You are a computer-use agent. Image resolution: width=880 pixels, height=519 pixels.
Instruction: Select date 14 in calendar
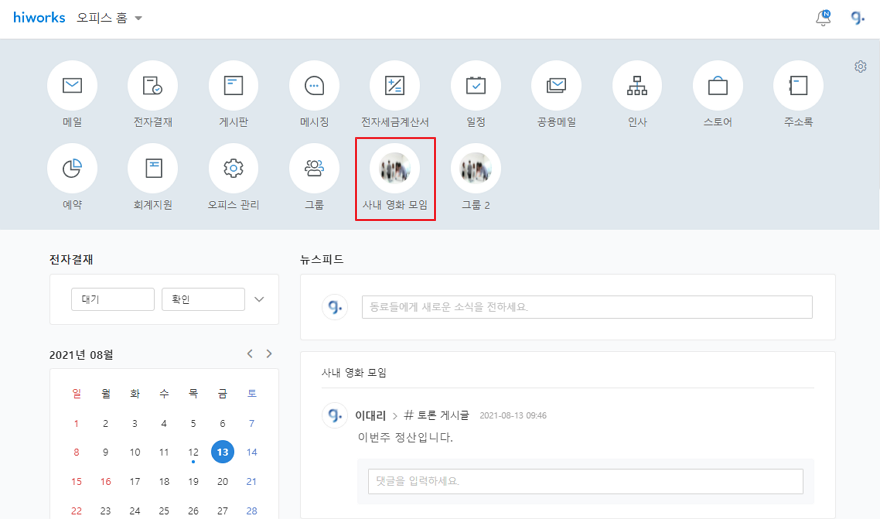pos(251,452)
